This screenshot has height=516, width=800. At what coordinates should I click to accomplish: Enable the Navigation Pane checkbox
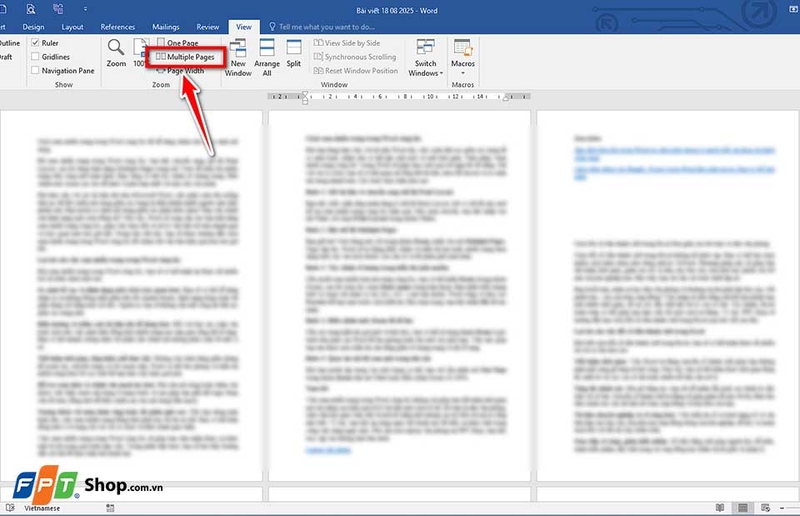35,70
